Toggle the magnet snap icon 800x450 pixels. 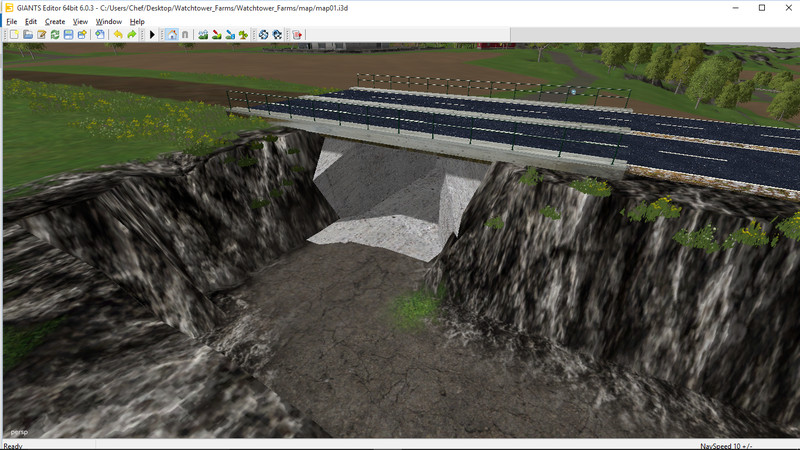[x=185, y=35]
